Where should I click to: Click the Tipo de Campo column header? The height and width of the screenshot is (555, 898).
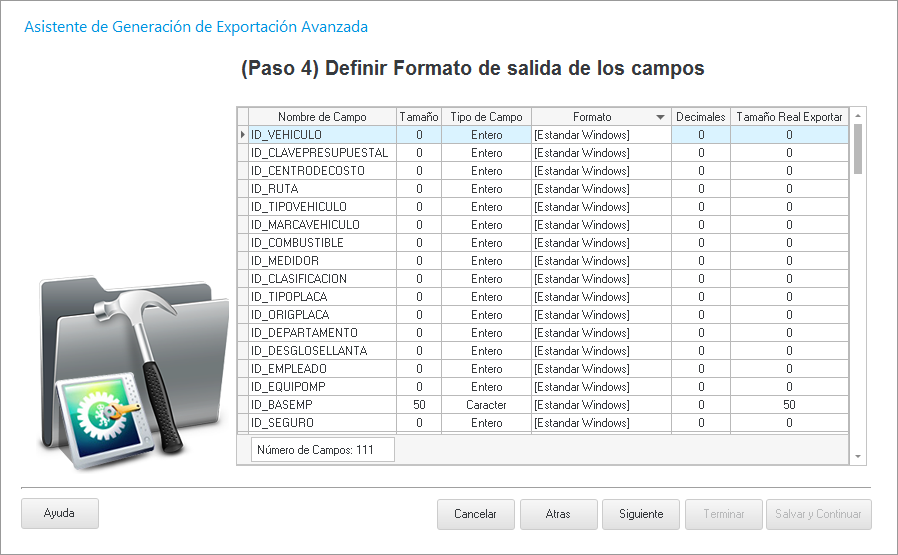tap(486, 117)
